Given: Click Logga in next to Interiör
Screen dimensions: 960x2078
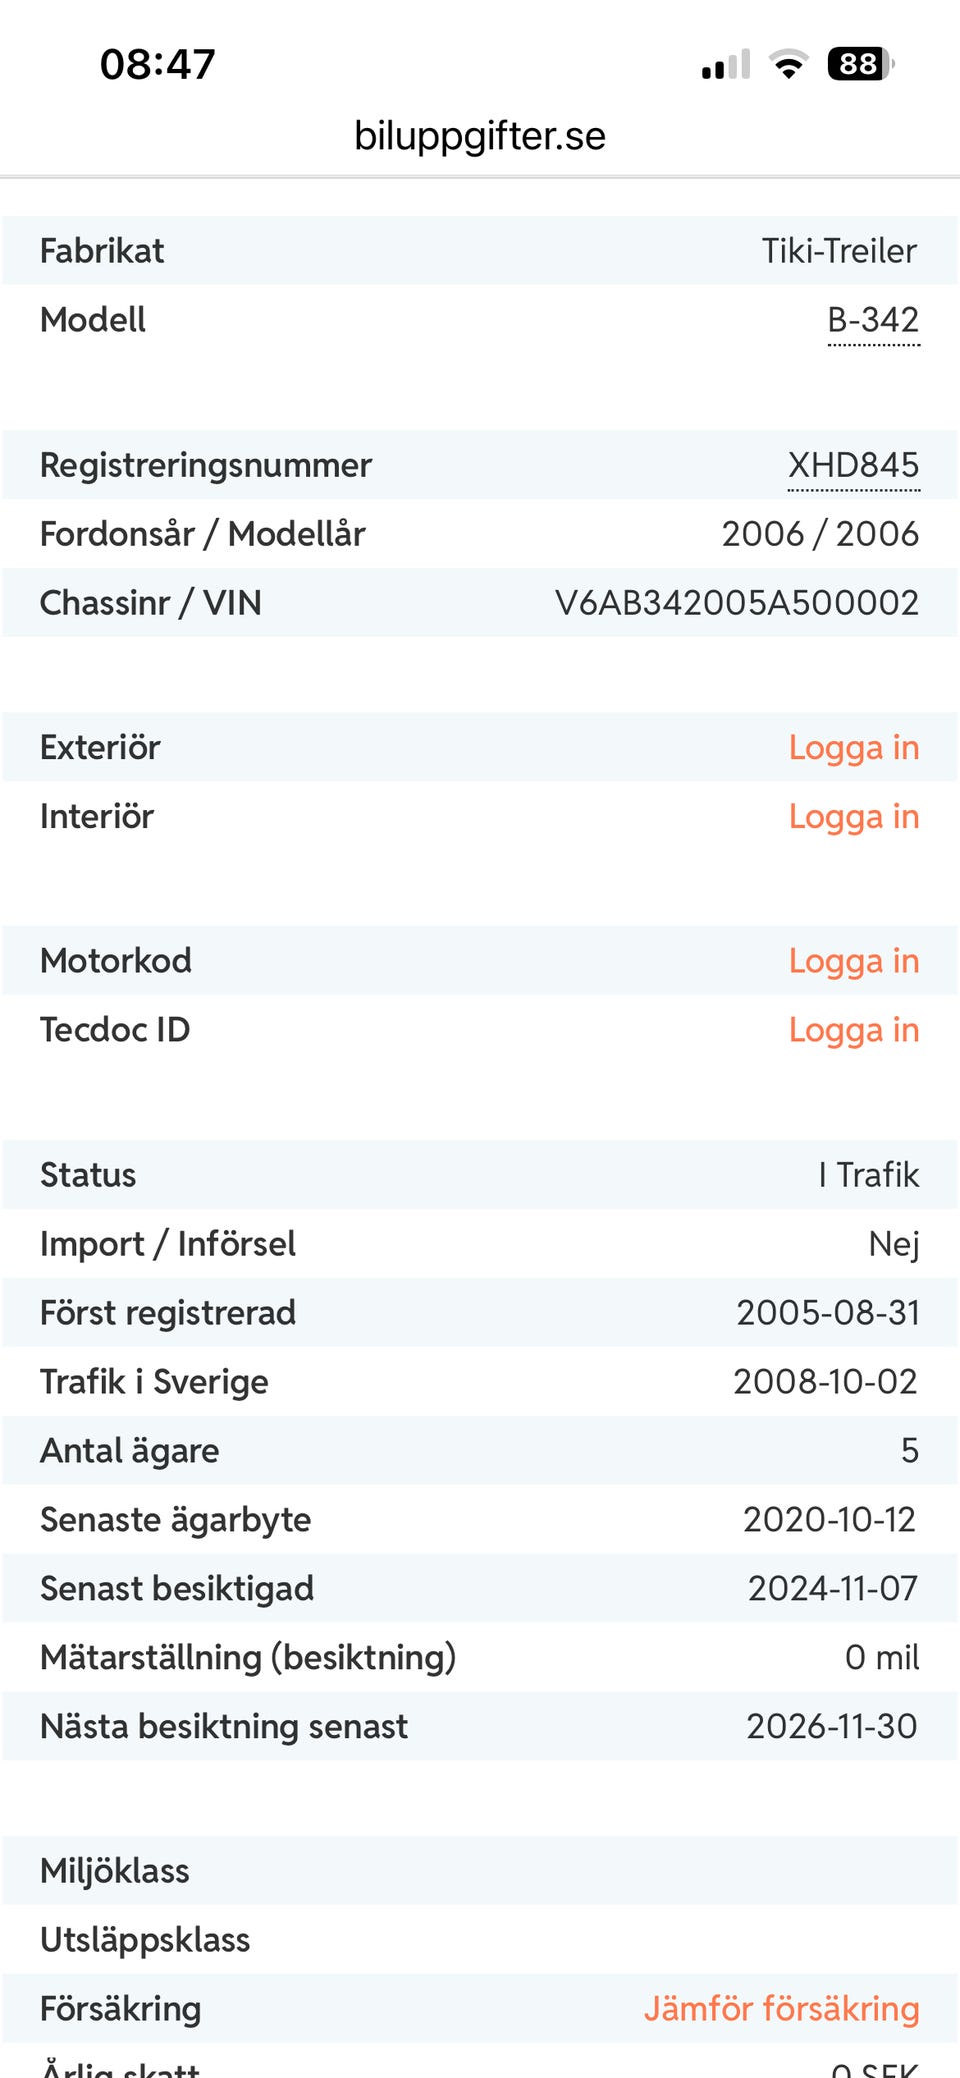Looking at the screenshot, I should coord(853,817).
